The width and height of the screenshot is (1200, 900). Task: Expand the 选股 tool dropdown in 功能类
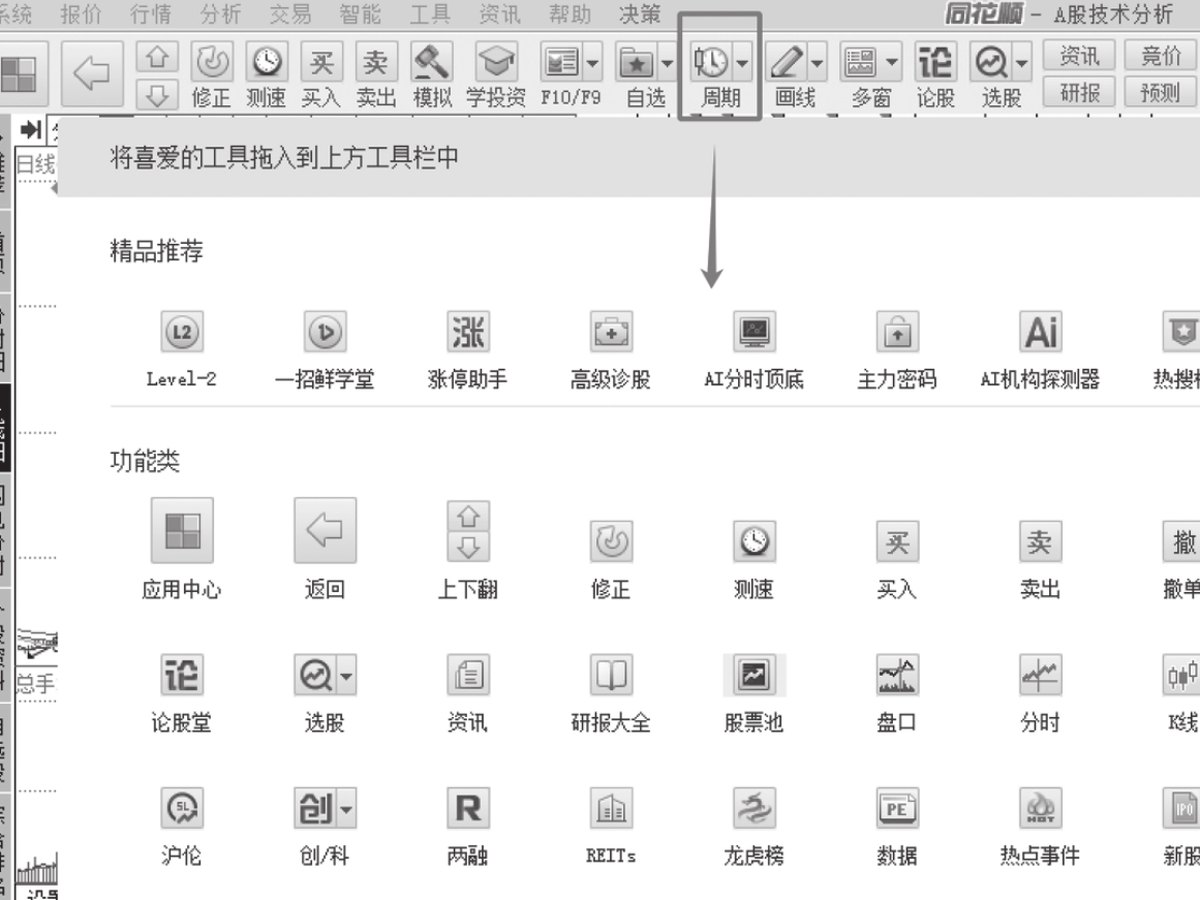pos(346,676)
